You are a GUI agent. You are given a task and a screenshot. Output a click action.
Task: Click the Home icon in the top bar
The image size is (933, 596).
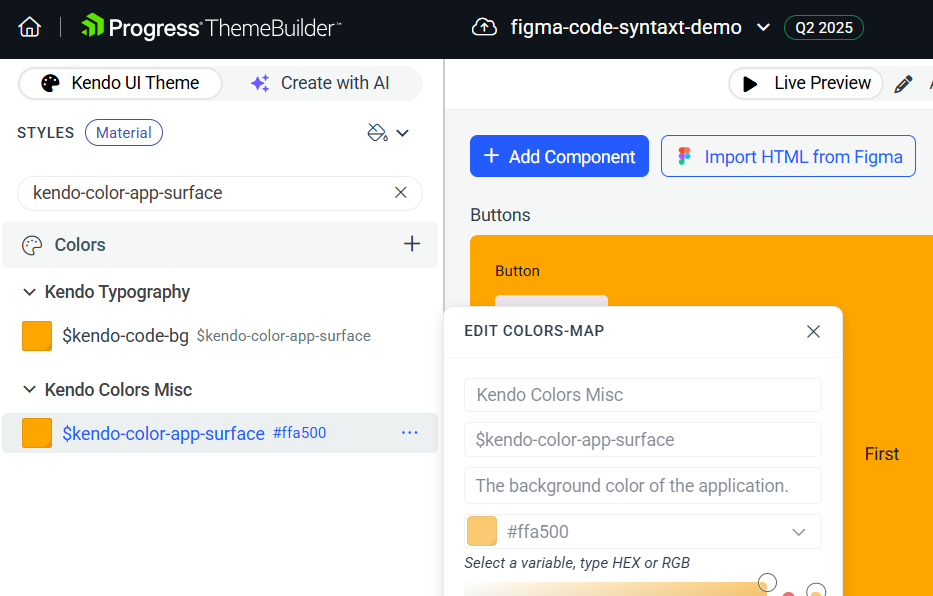29,27
